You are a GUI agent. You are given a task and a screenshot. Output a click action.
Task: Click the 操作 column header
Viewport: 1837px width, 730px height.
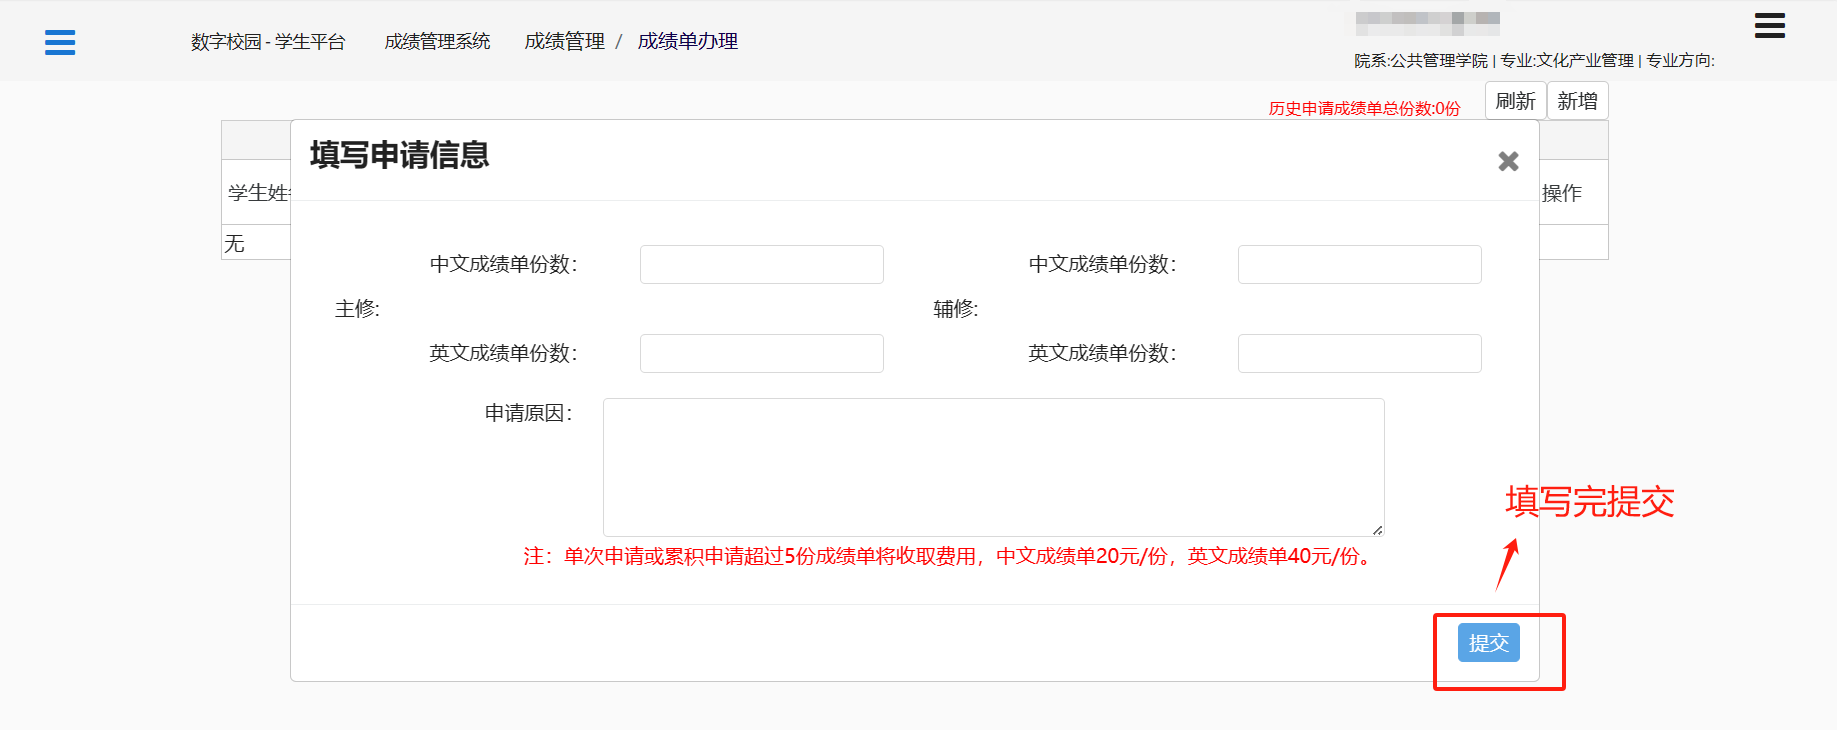(x=1562, y=193)
